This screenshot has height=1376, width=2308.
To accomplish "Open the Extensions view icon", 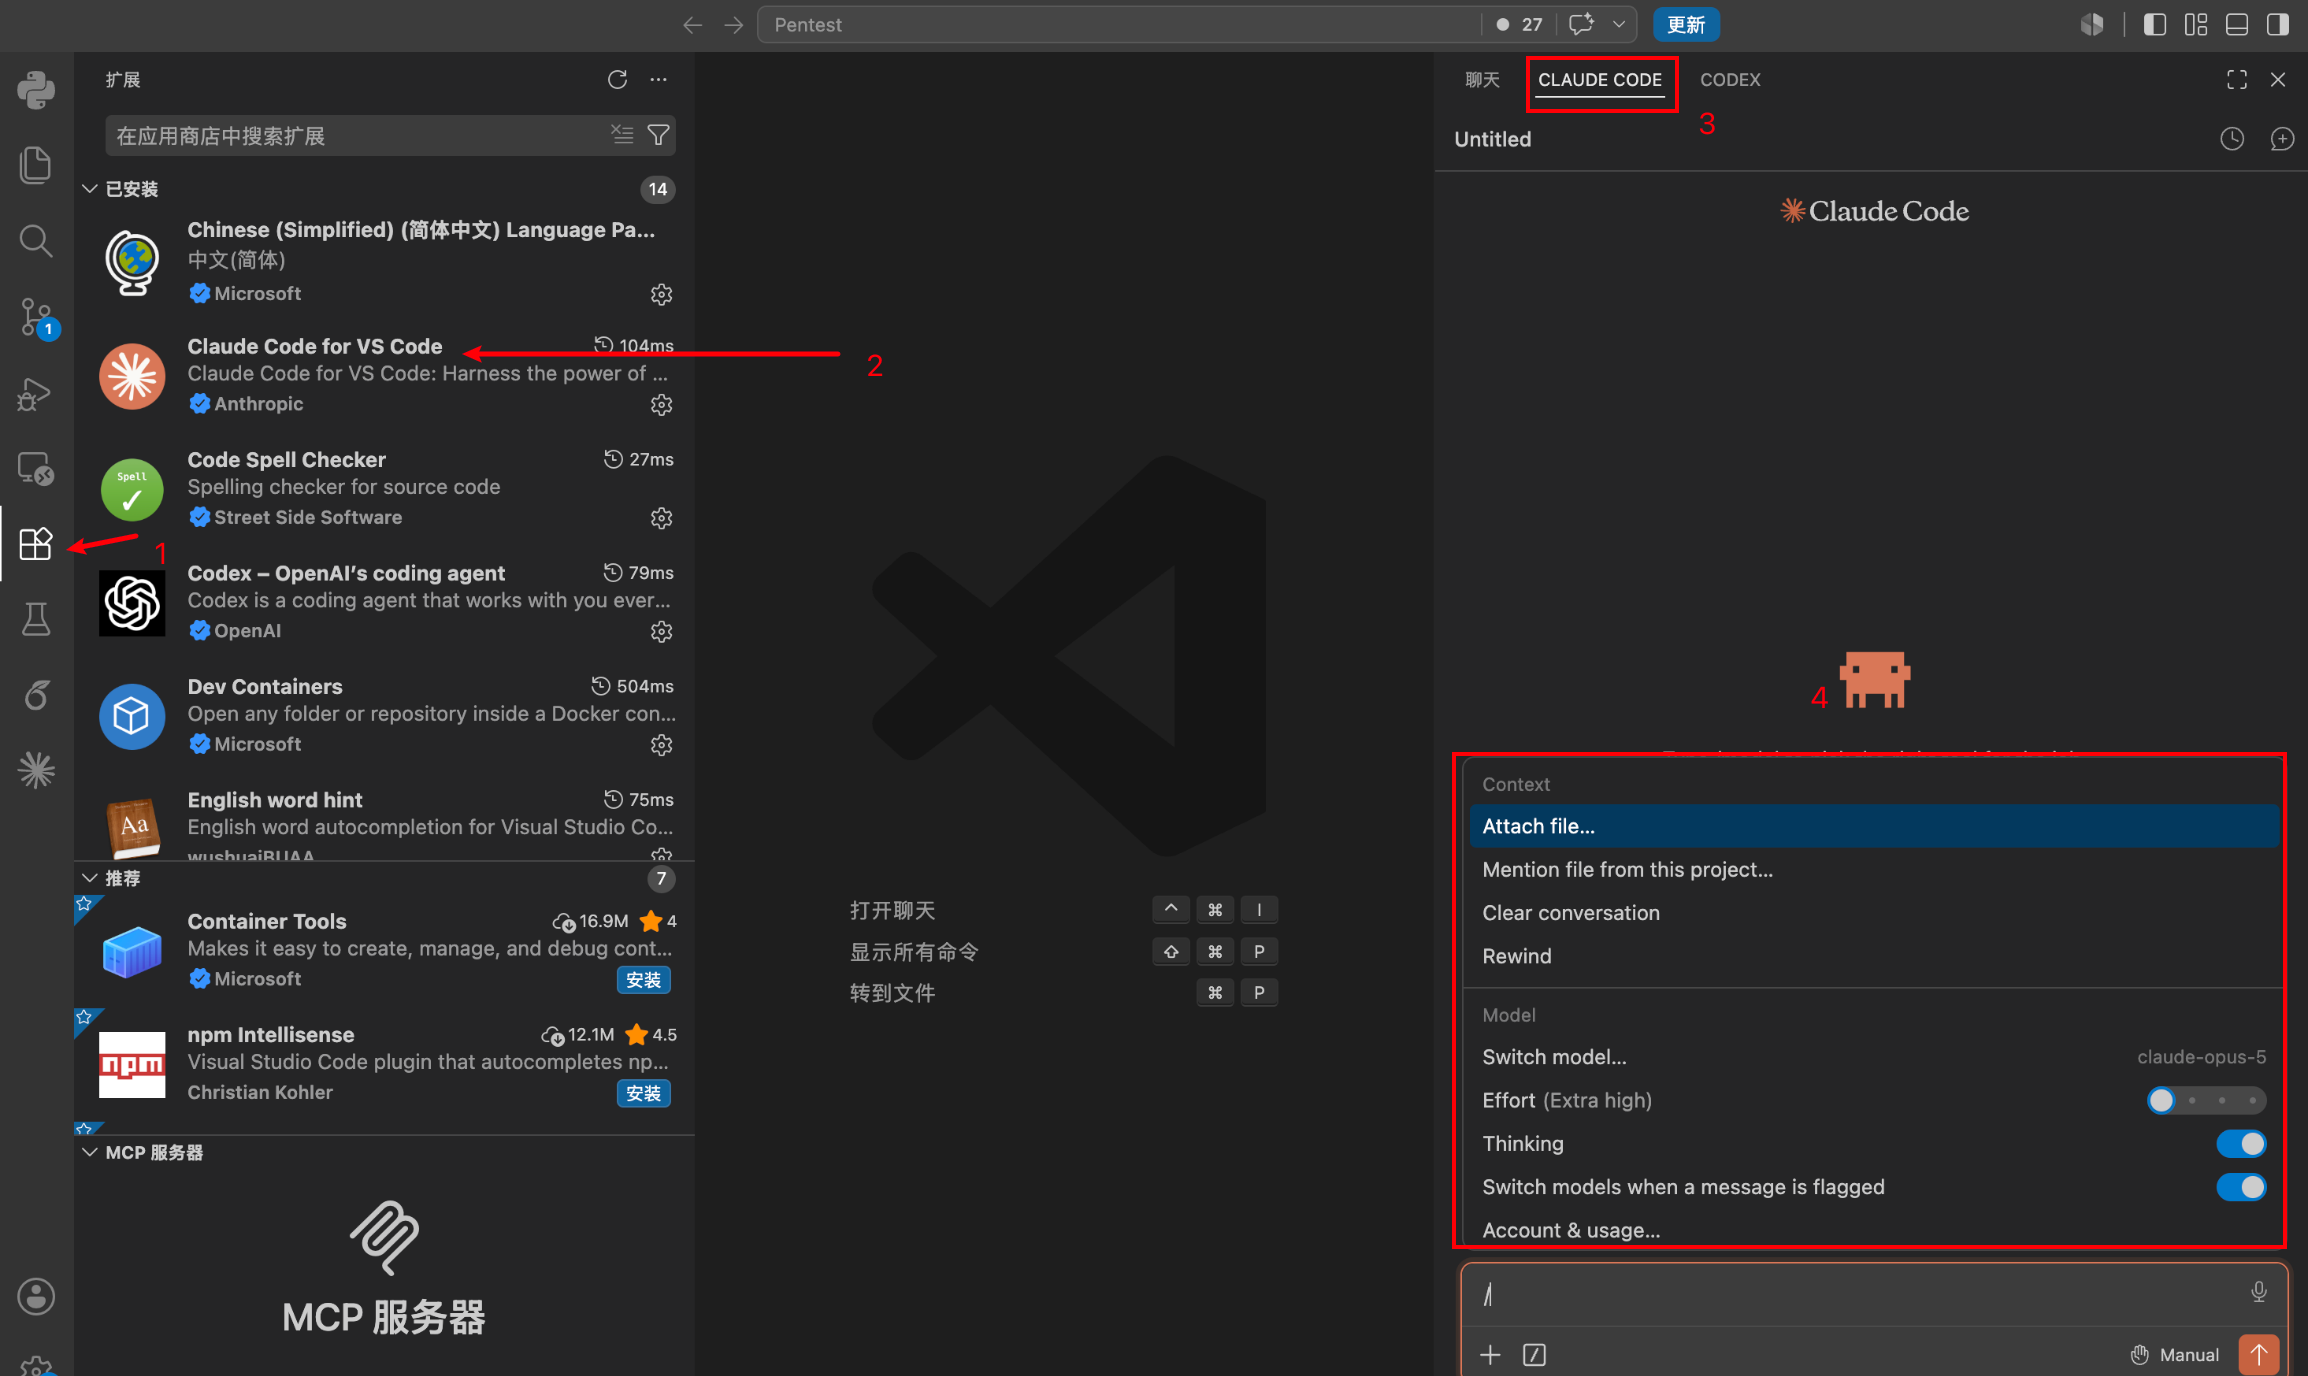I will click(x=36, y=543).
